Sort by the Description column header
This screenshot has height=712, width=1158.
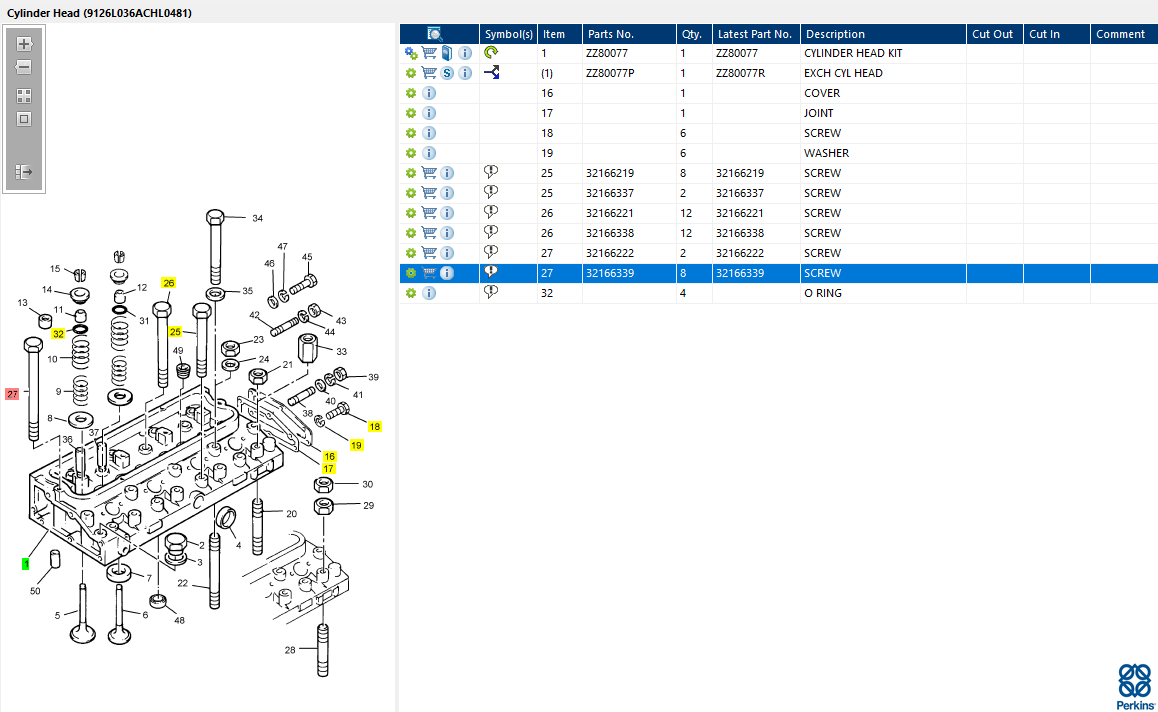[x=883, y=34]
